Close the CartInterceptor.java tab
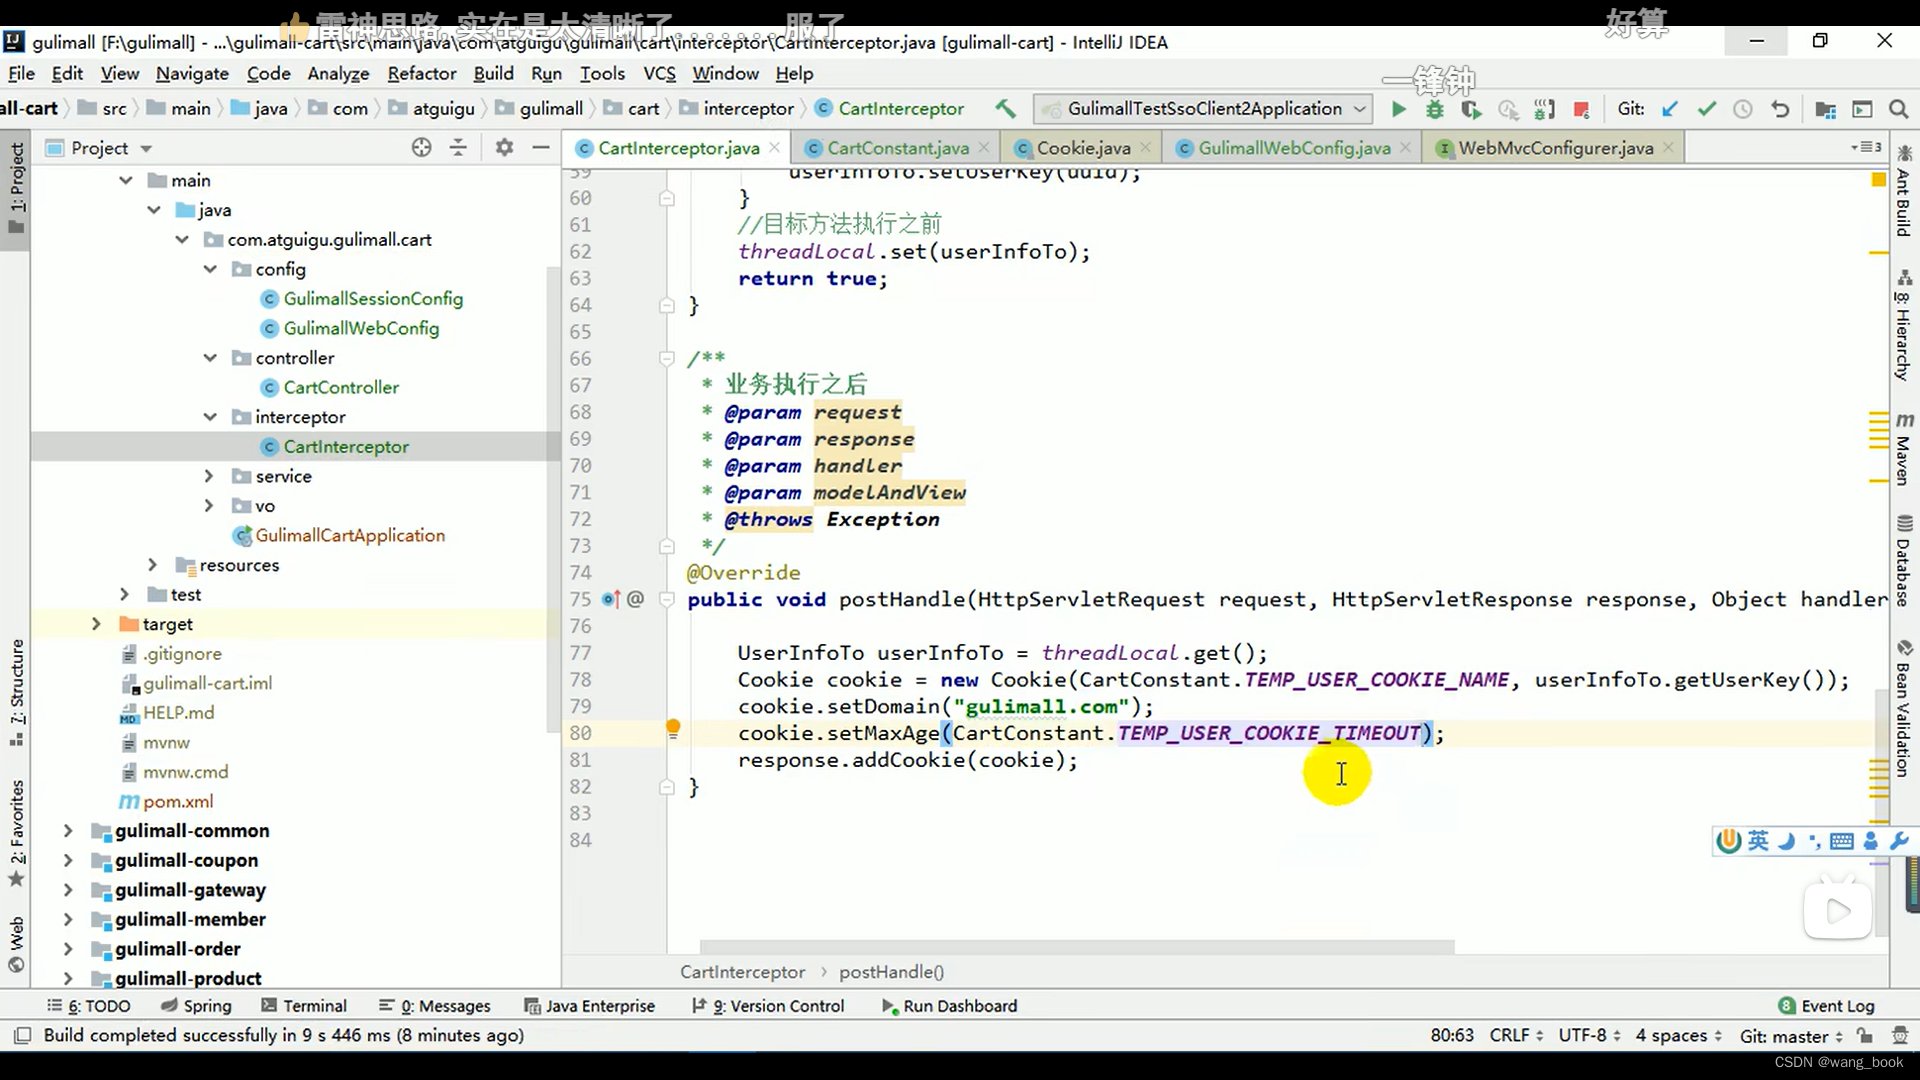 tap(774, 148)
